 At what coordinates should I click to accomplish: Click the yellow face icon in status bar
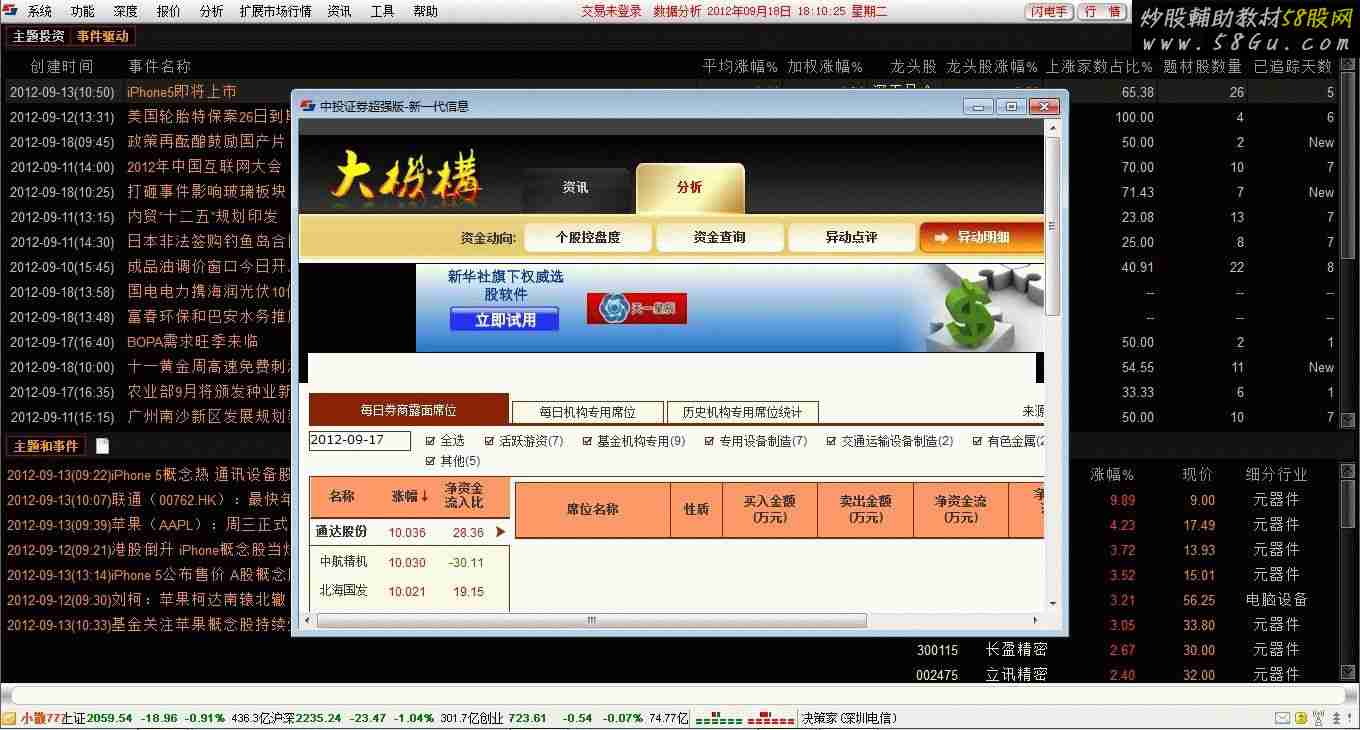coord(1300,718)
